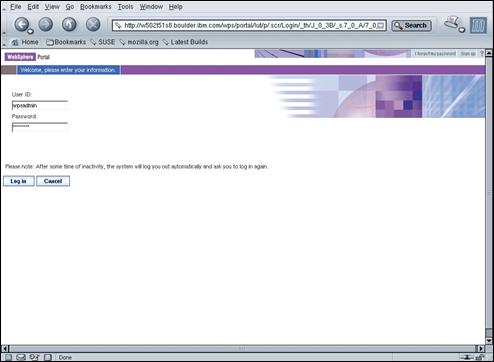Open the File menu
This screenshot has width=494, height=362.
pyautogui.click(x=16, y=7)
